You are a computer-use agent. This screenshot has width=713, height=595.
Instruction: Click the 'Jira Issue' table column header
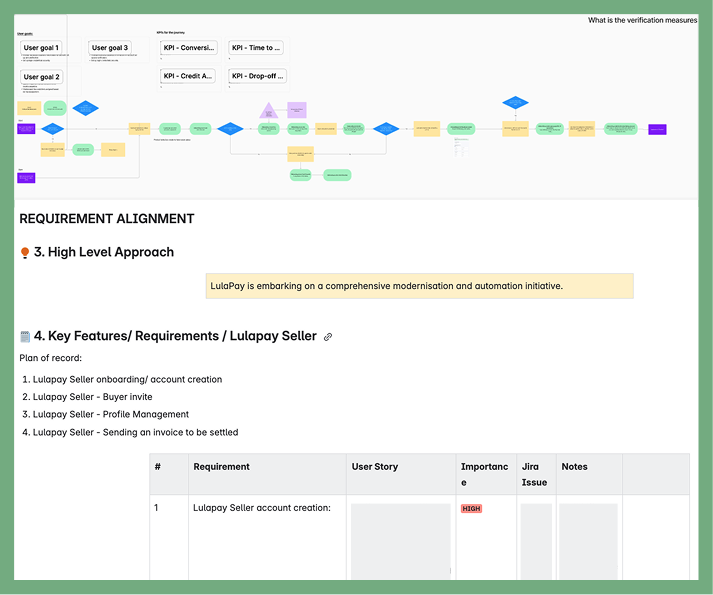[x=536, y=474]
